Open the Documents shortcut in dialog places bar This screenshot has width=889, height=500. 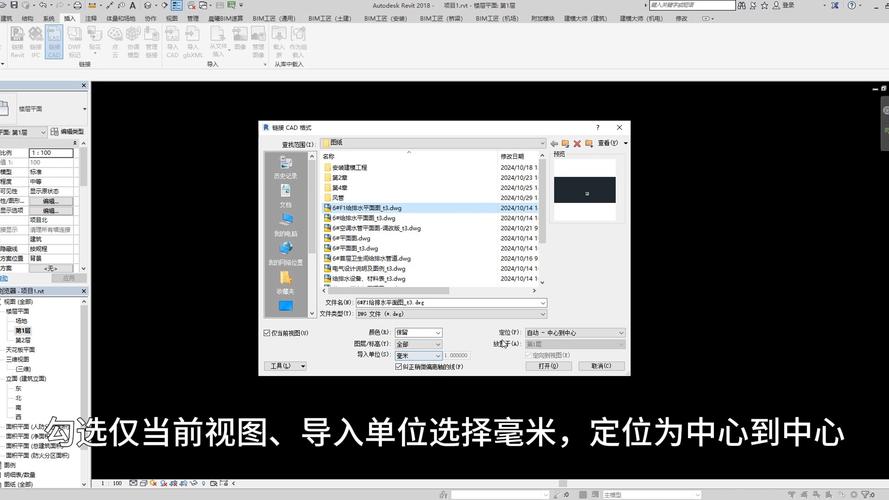tap(286, 196)
